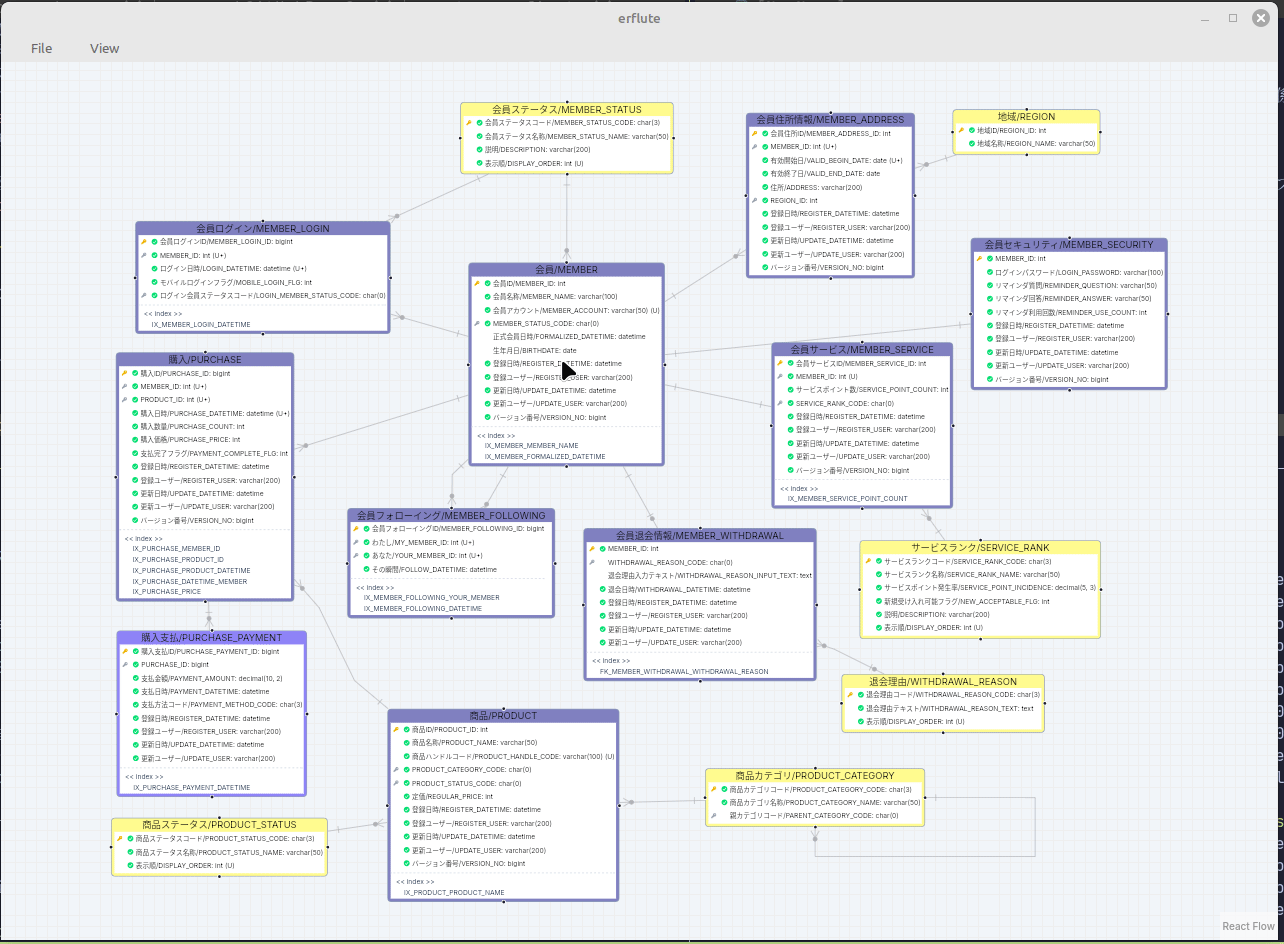
Task: Select the 会員ログイン/MEMBER_LOGIN table header
Action: click(263, 228)
